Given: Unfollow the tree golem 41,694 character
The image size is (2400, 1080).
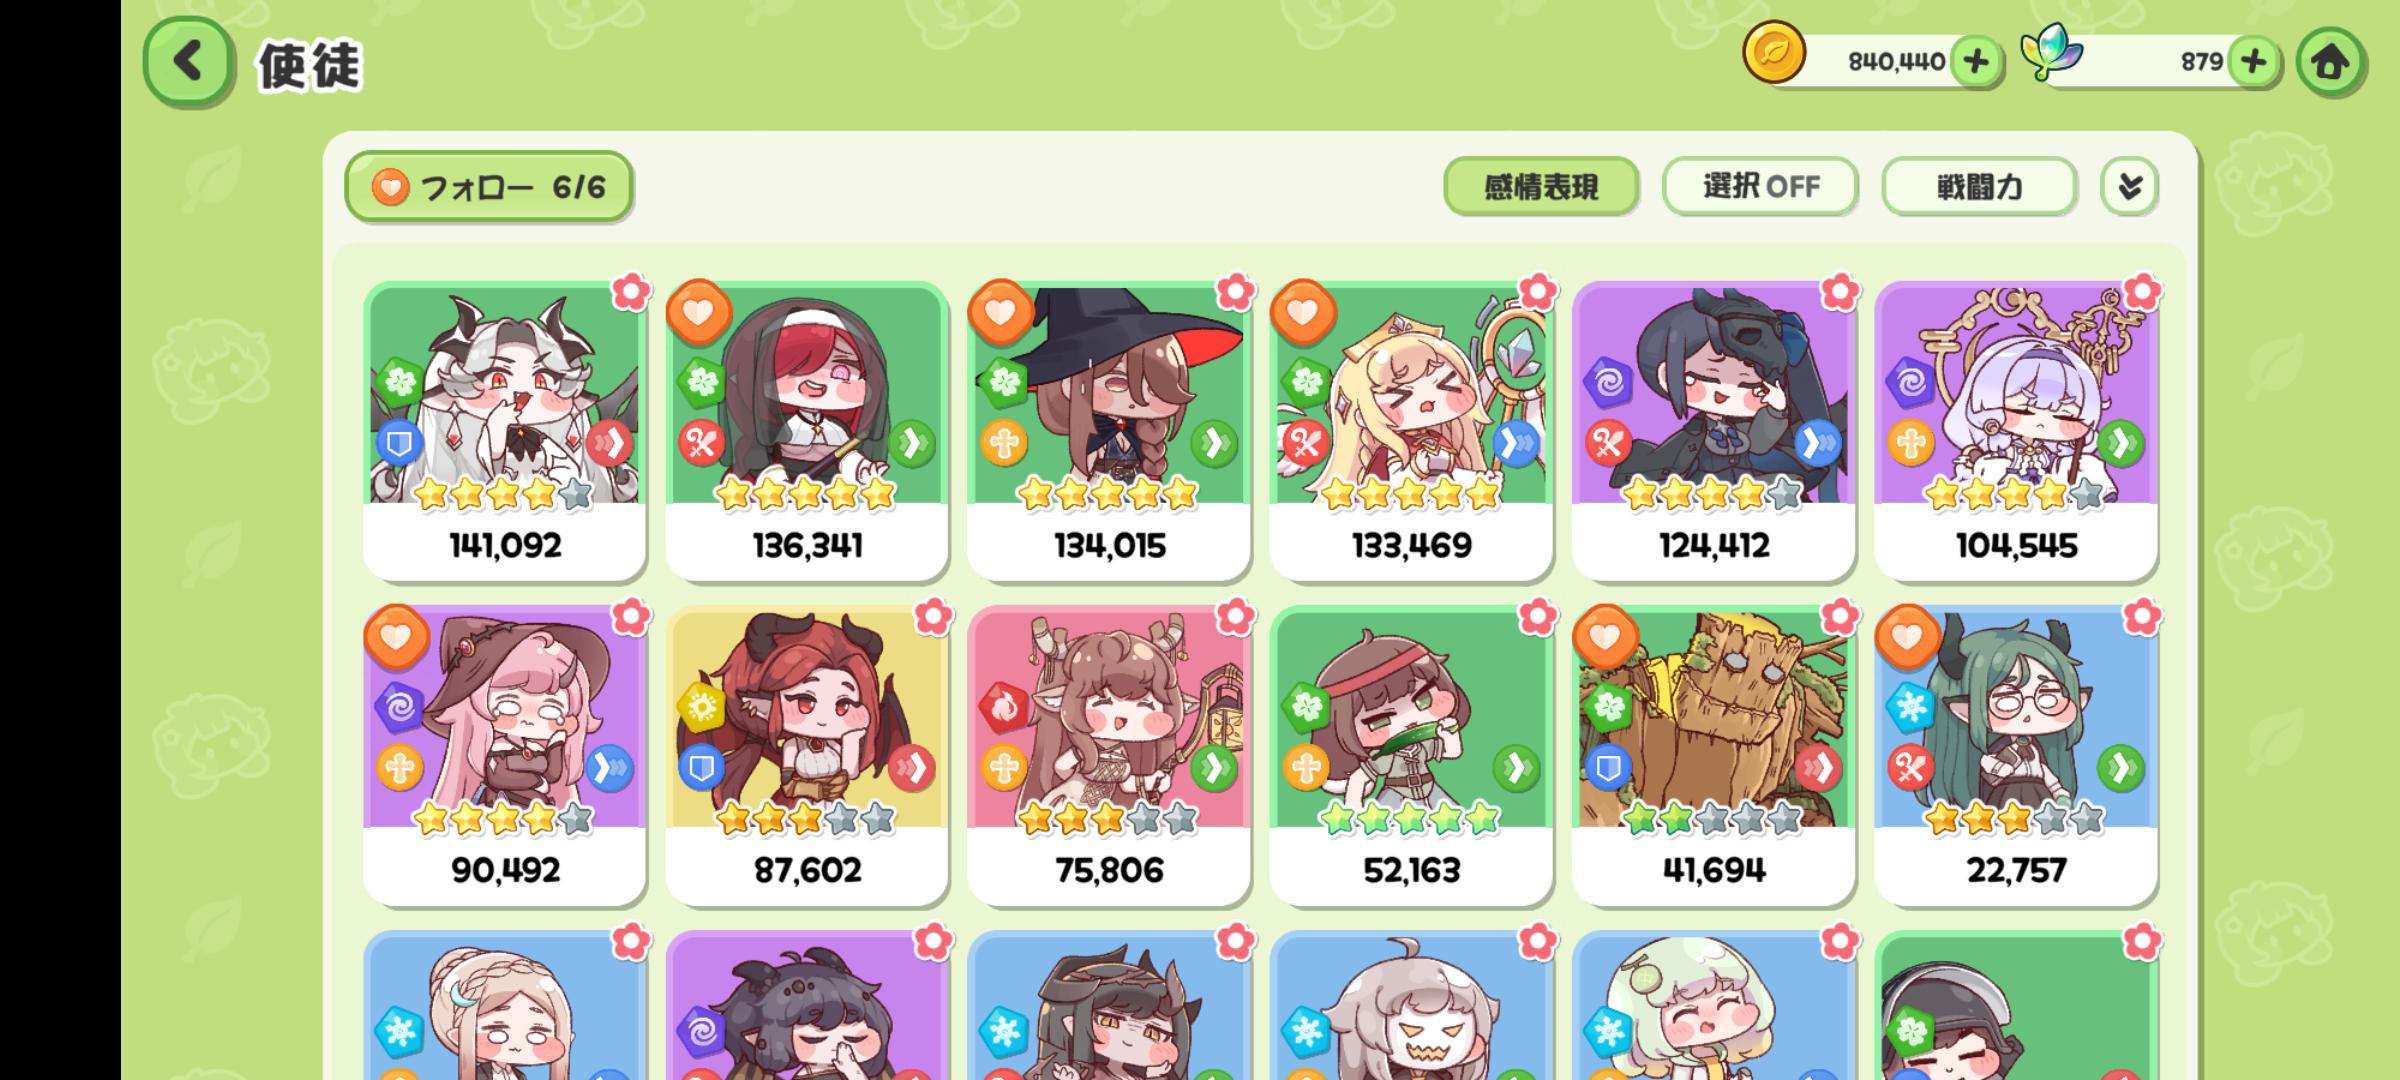Looking at the screenshot, I should (x=1605, y=638).
